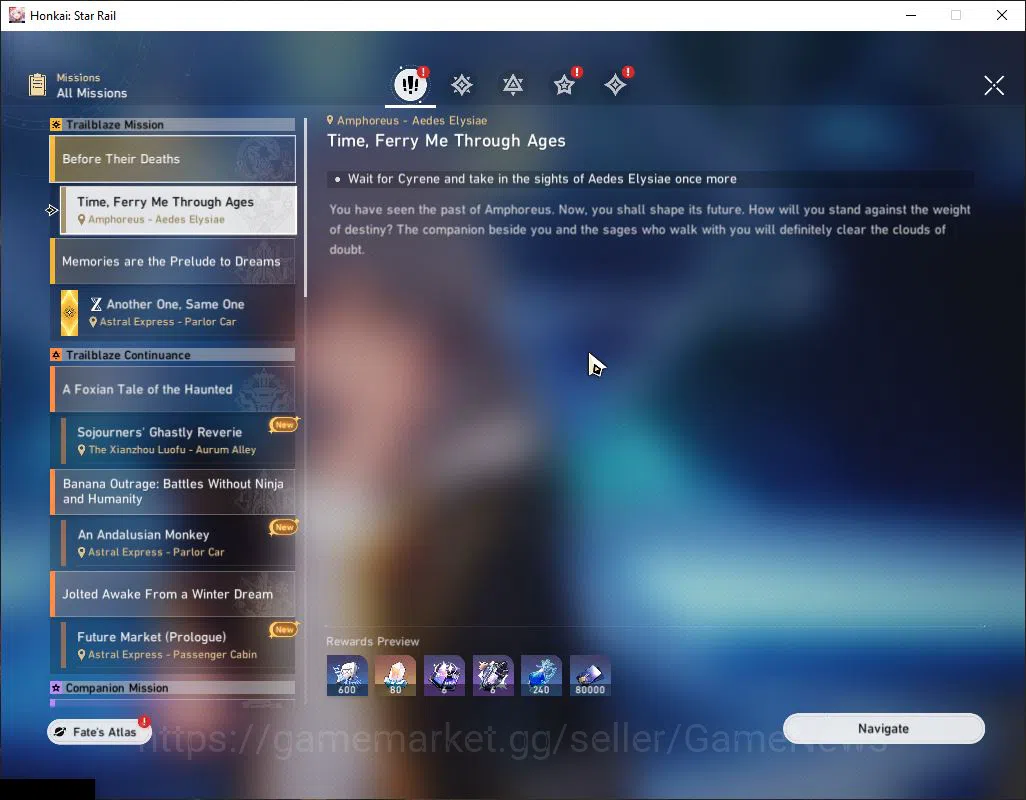Viewport: 1026px width, 800px height.
Task: View the 80000 credits reward icon
Action: tap(590, 675)
